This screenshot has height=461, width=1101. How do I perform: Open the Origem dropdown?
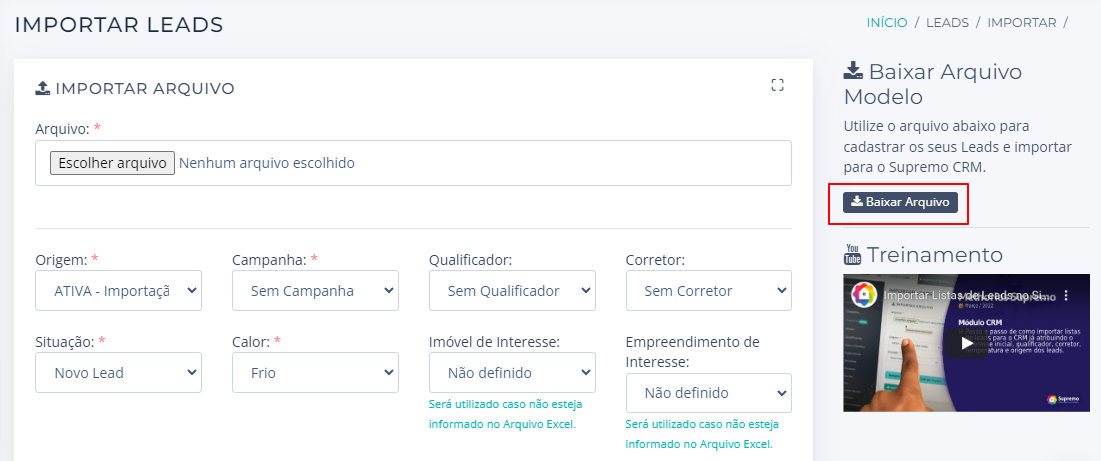pyautogui.click(x=119, y=291)
